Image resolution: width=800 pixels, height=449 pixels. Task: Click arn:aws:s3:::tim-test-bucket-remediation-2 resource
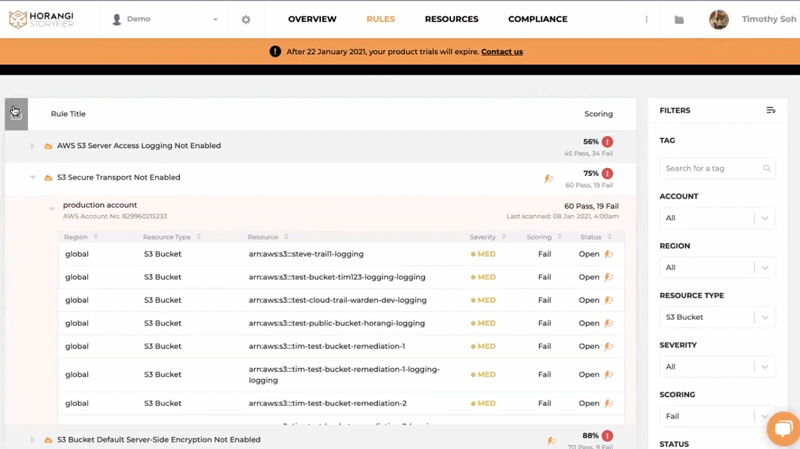tap(328, 403)
